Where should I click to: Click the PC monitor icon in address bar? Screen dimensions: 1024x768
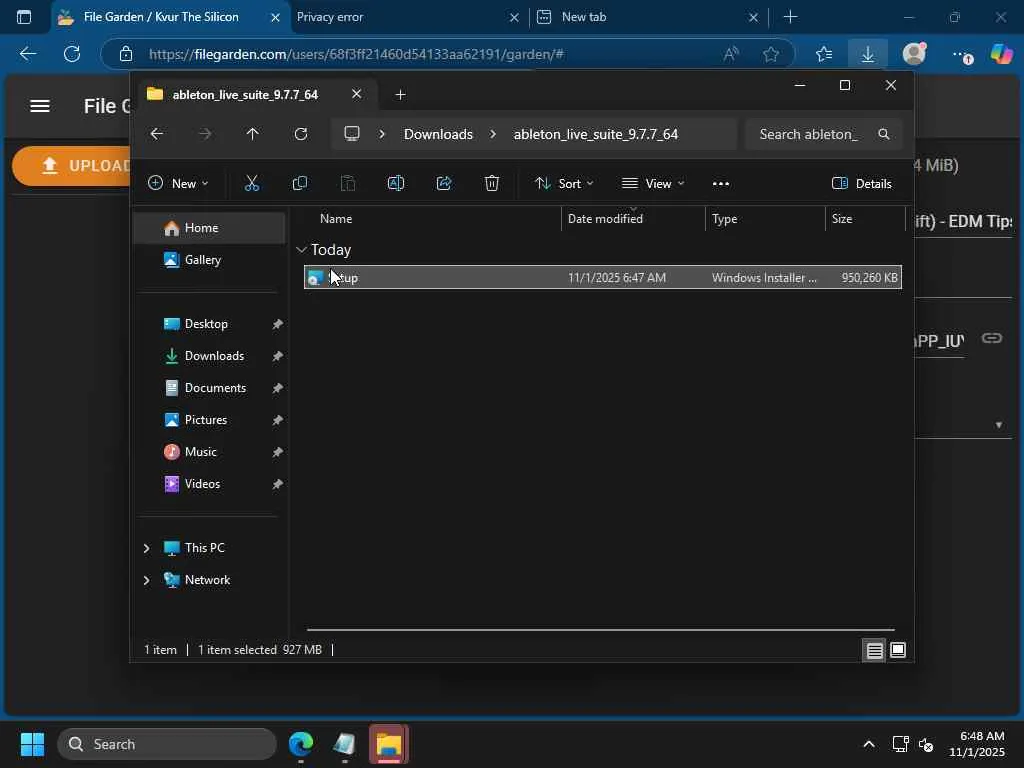coord(352,134)
